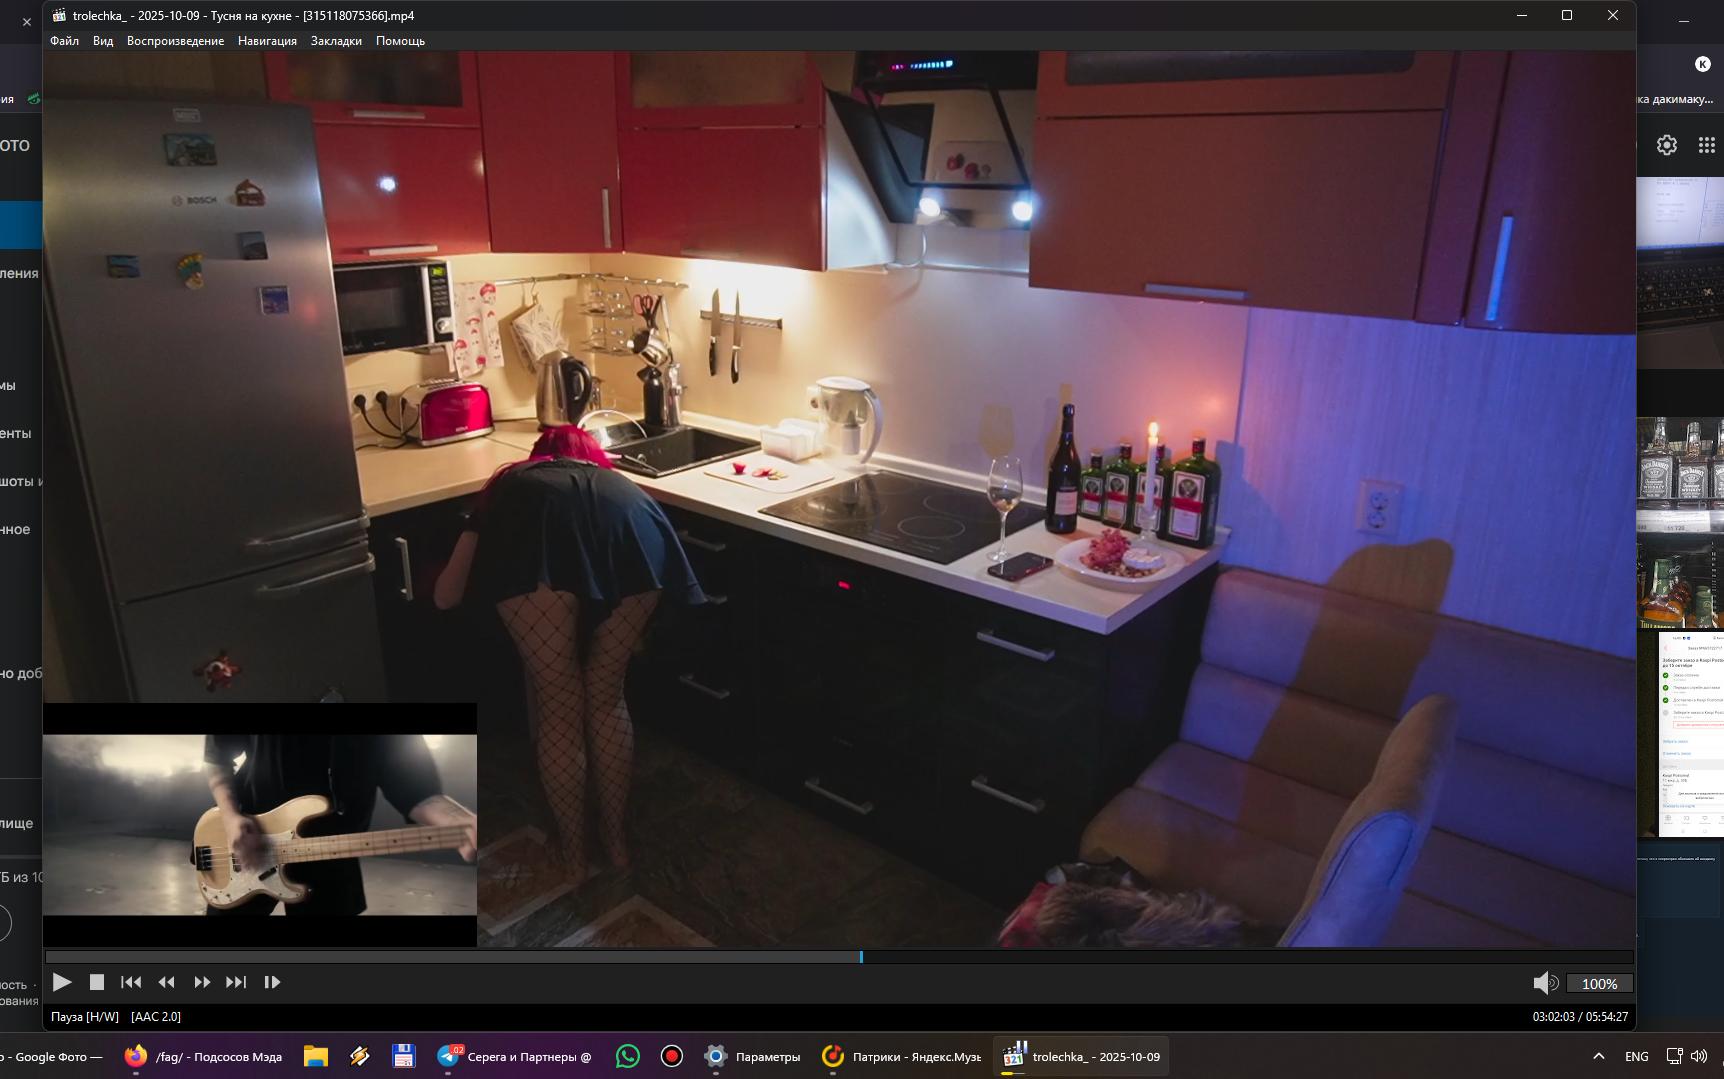Open Патрики - Яндекс.Музыка in the taskbar
The image size is (1724, 1079).
[902, 1057]
